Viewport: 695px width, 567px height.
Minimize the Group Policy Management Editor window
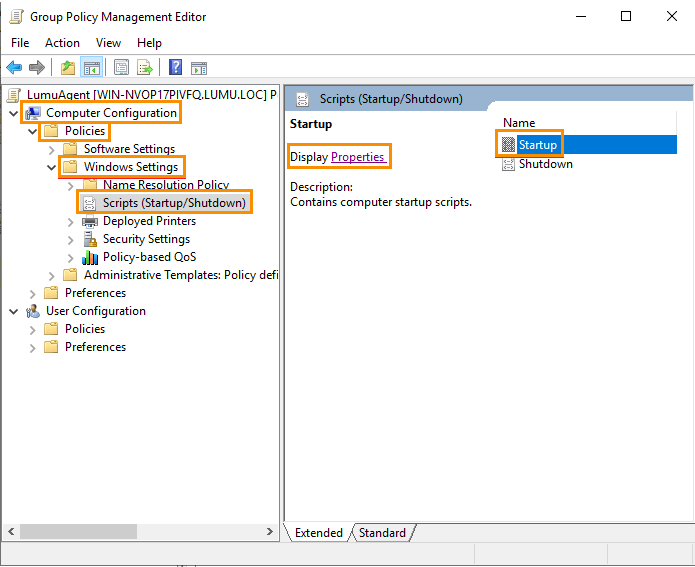point(581,16)
